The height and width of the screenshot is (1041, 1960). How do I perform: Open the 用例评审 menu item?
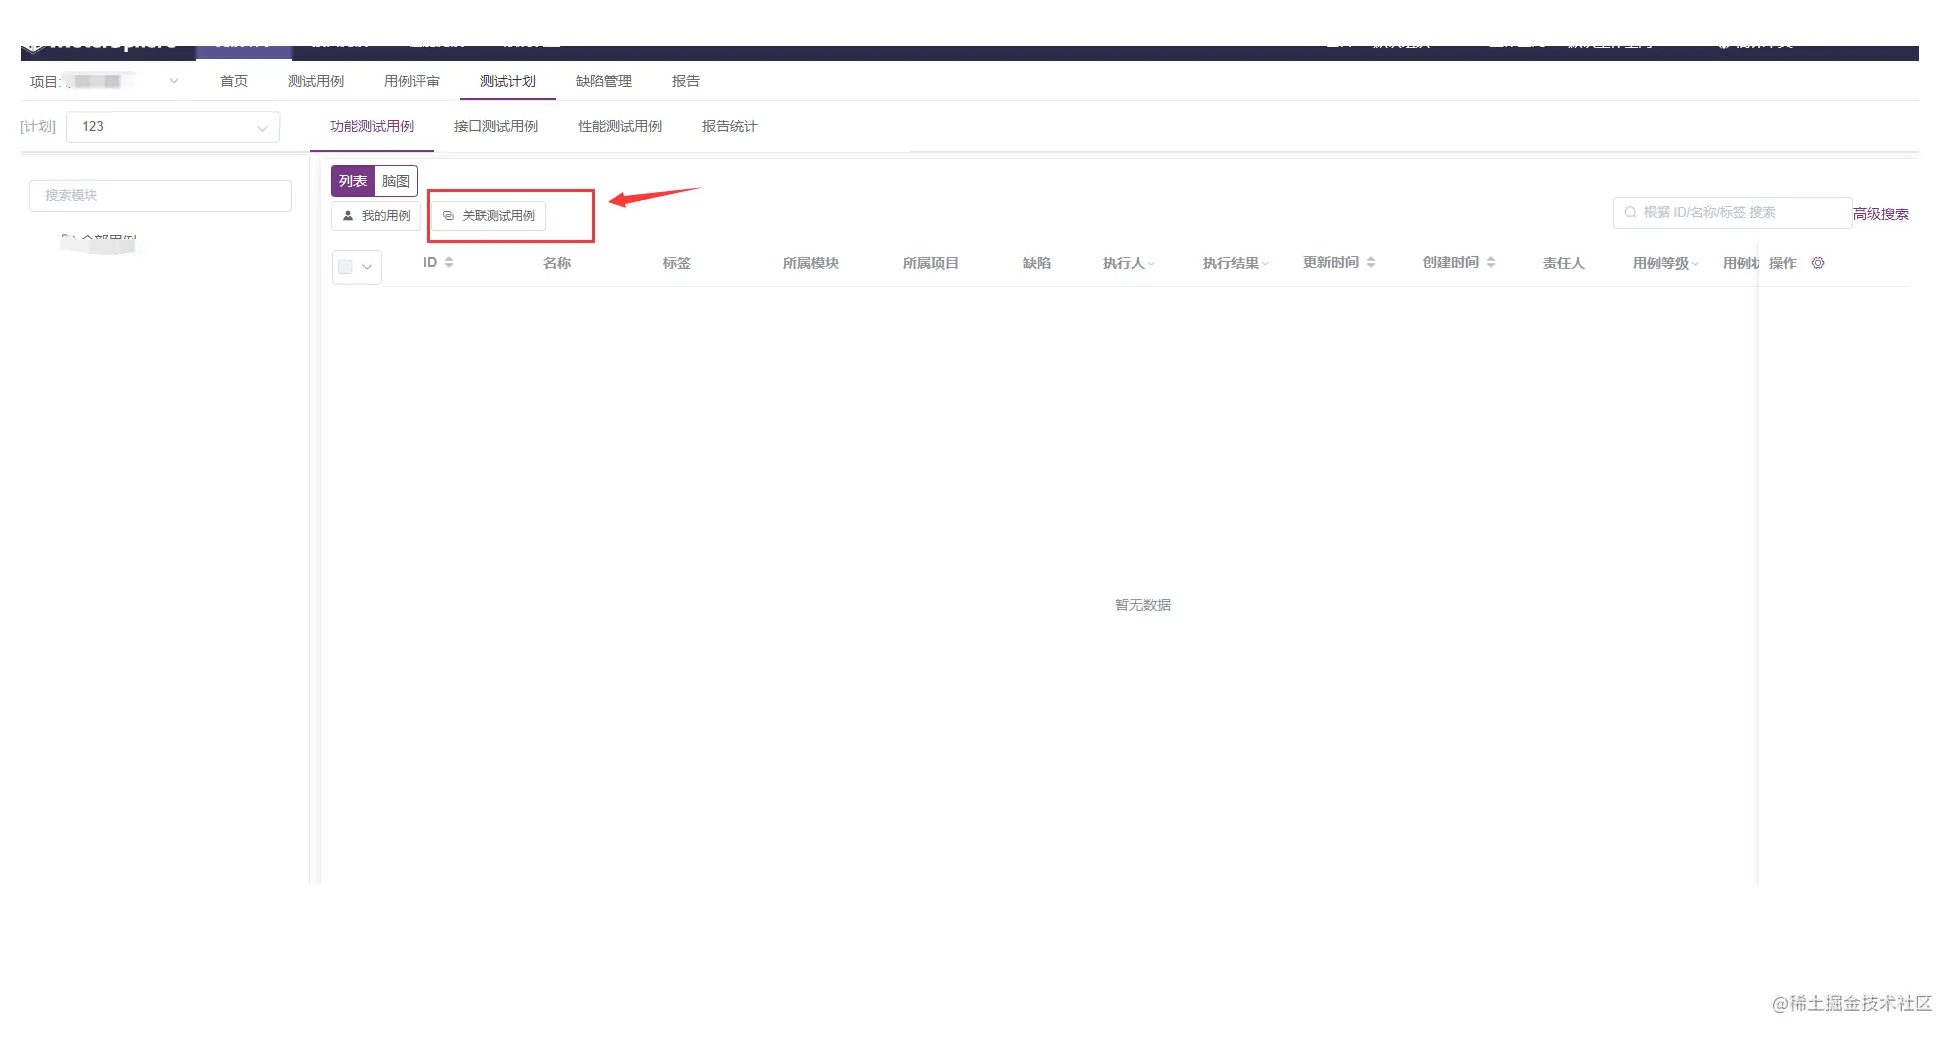coord(412,81)
